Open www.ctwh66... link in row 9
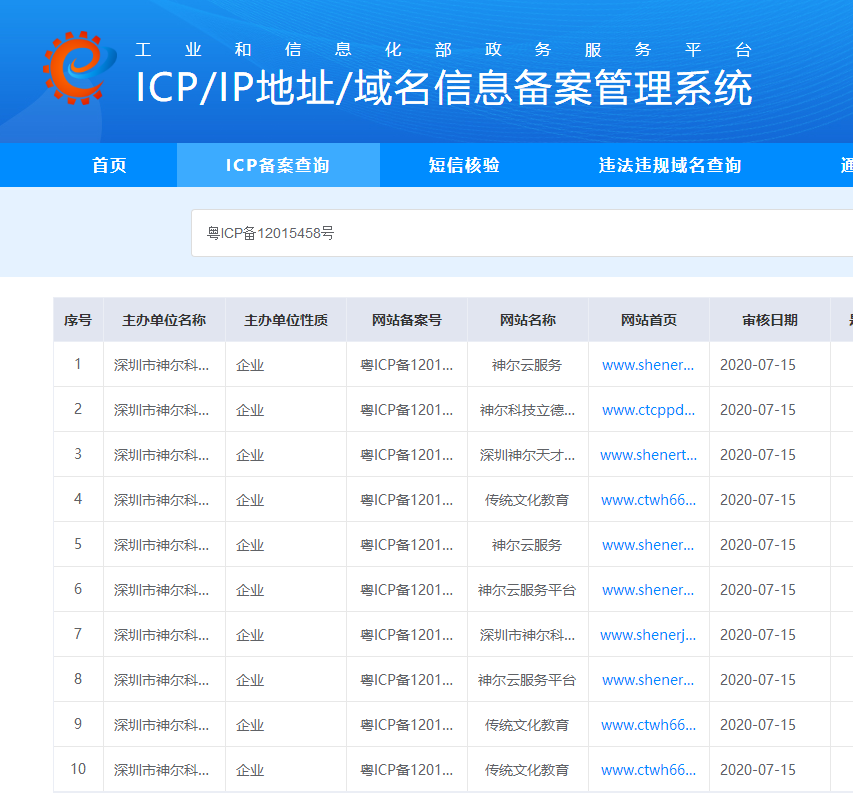This screenshot has height=802, width=853. (648, 725)
